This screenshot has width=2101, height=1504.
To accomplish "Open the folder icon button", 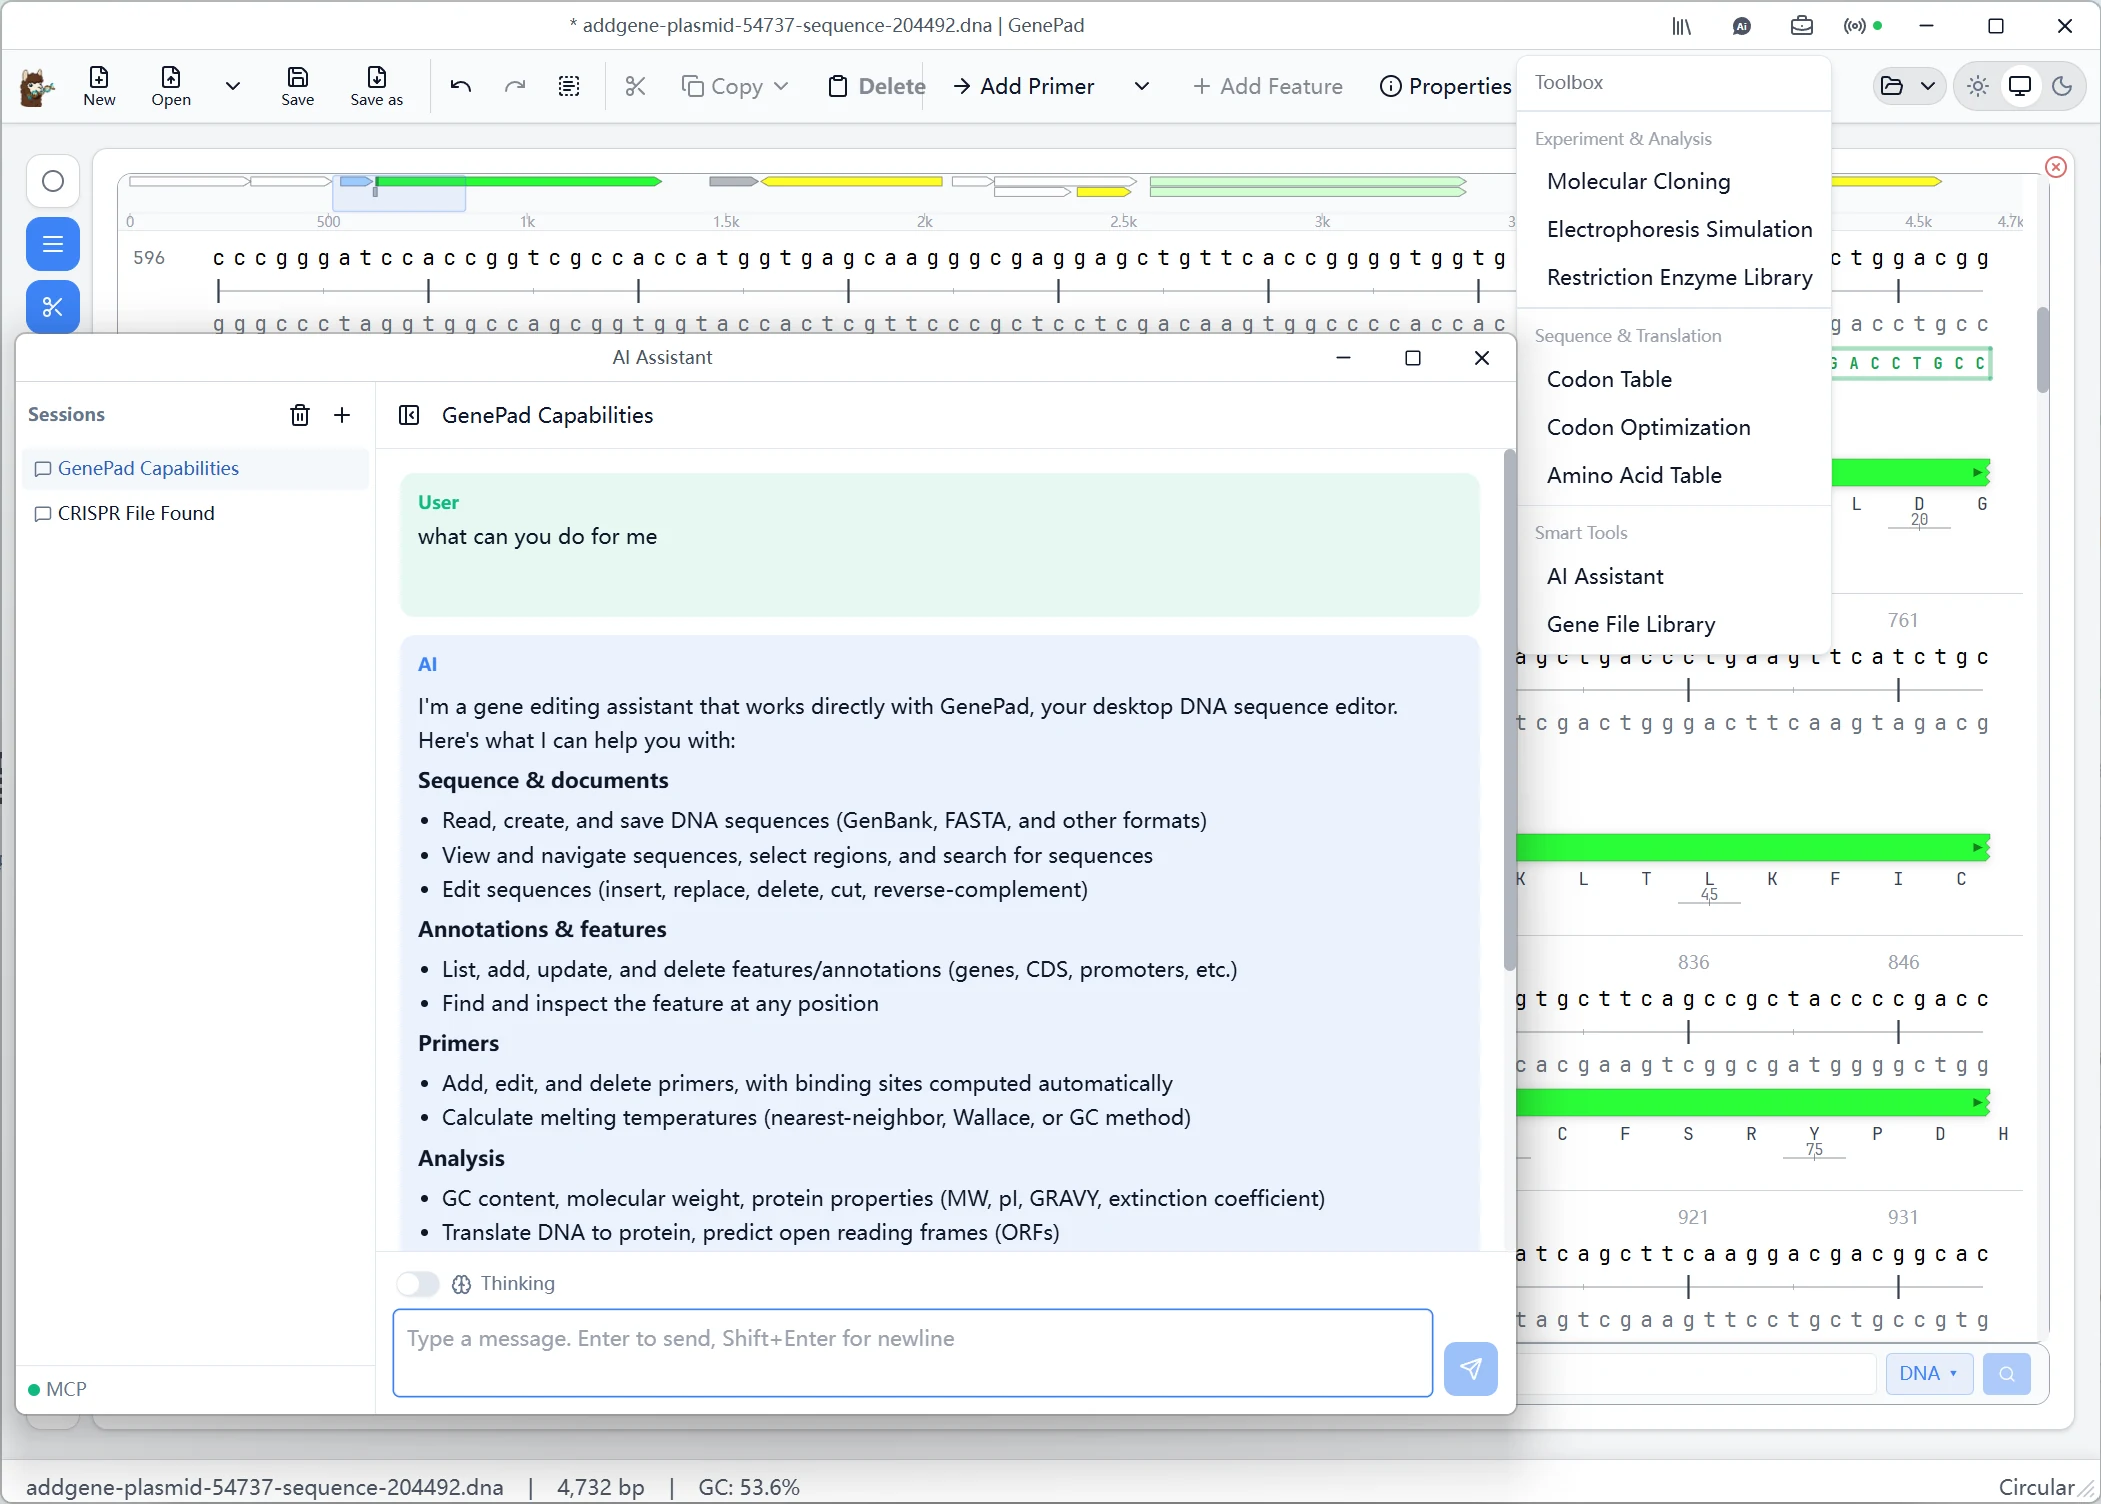I will coord(1892,86).
